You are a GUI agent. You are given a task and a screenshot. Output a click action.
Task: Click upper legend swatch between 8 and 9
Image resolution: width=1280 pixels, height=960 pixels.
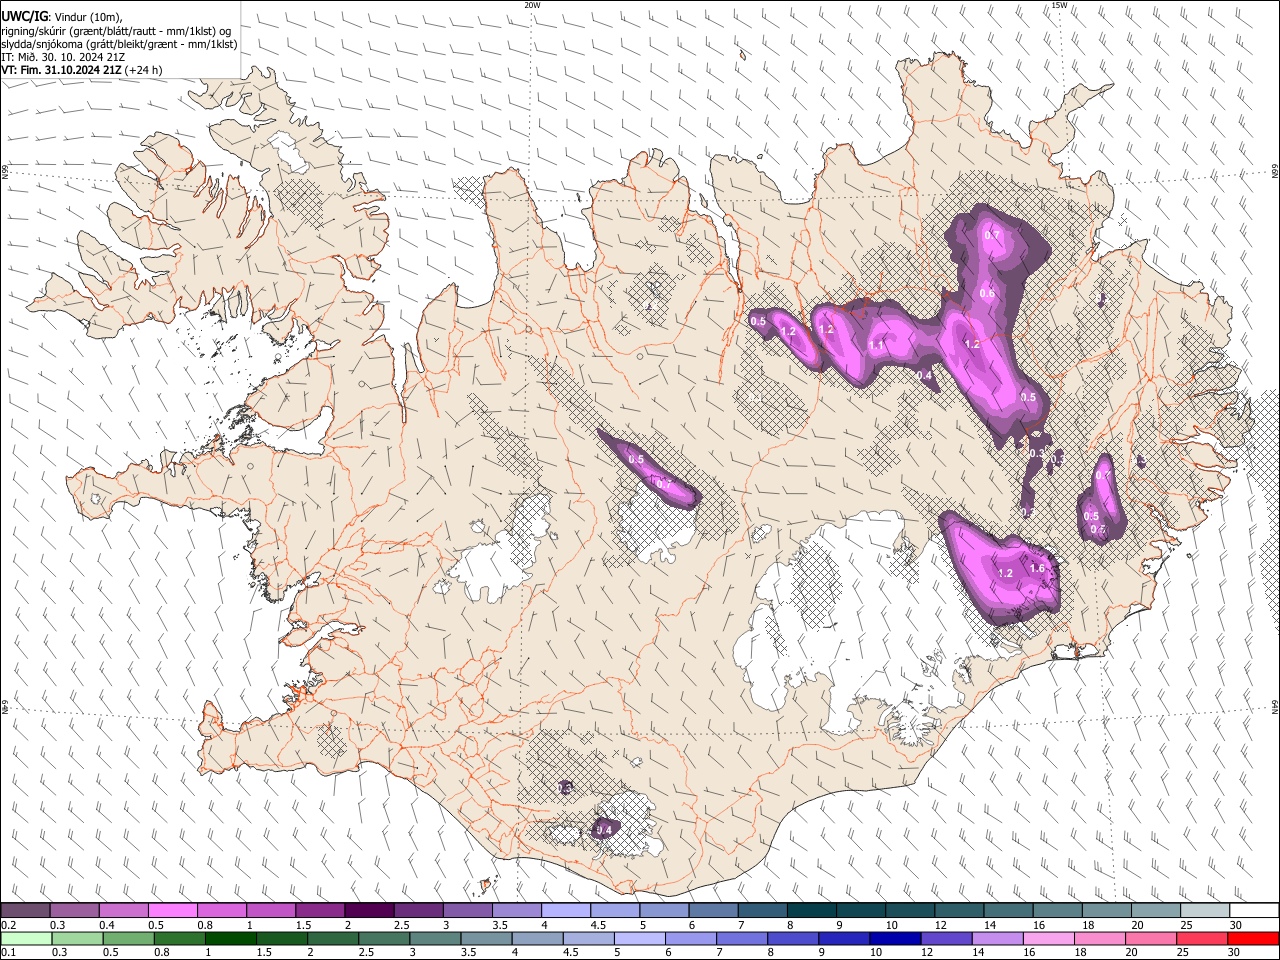pos(811,911)
